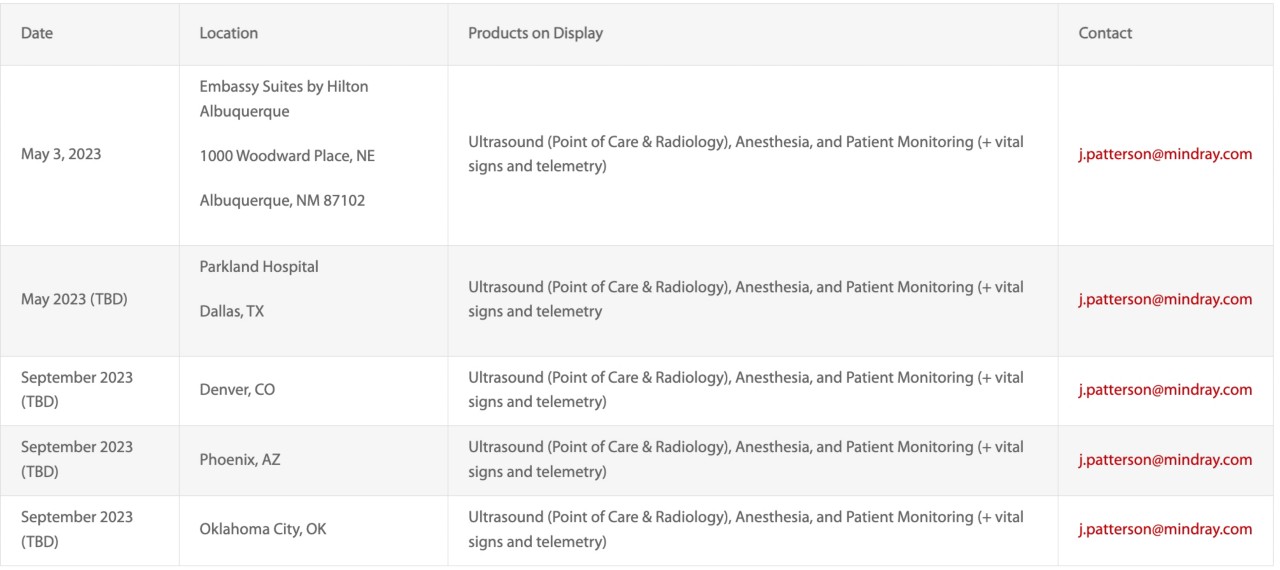Click the Location column header

[x=229, y=33]
